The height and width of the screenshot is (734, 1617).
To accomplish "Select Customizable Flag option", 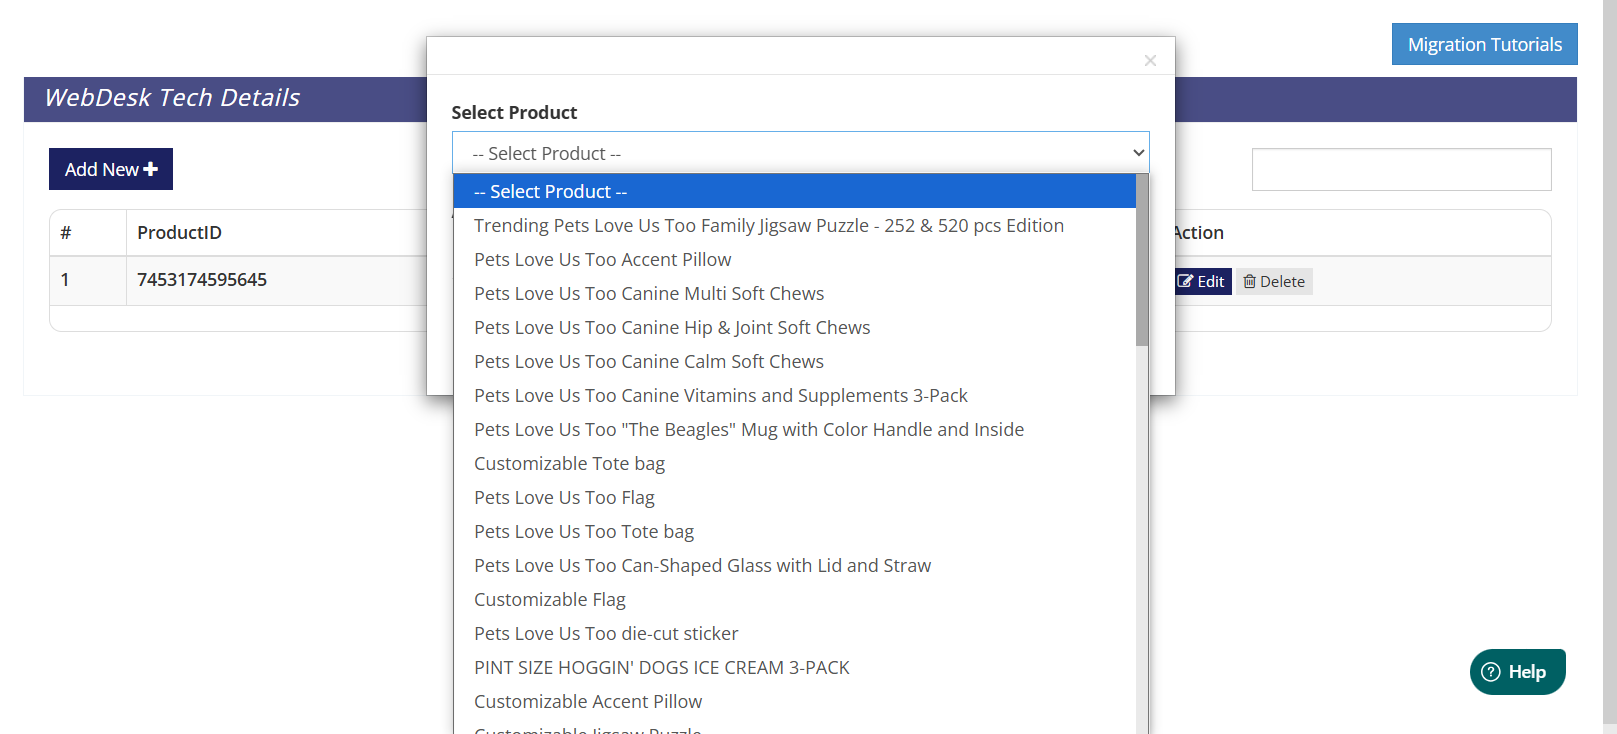I will coord(794,599).
